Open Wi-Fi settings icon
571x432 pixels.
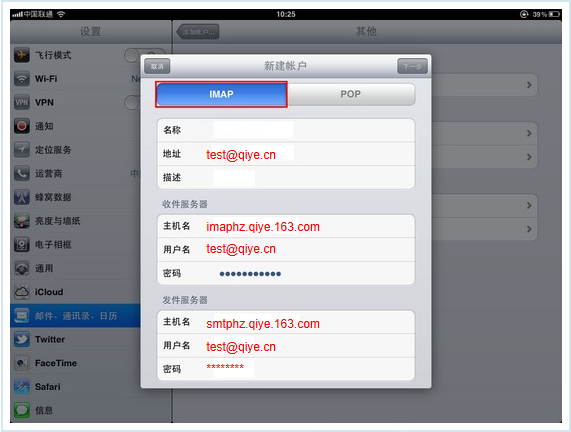pos(22,79)
